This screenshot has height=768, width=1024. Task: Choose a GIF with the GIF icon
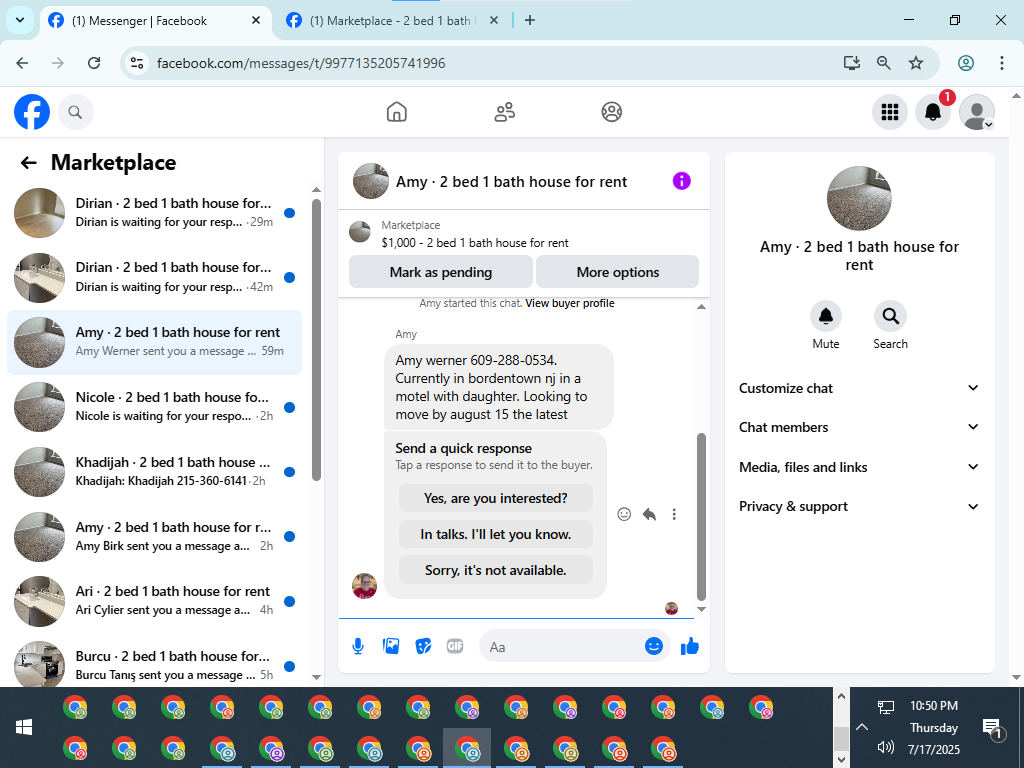tap(455, 647)
